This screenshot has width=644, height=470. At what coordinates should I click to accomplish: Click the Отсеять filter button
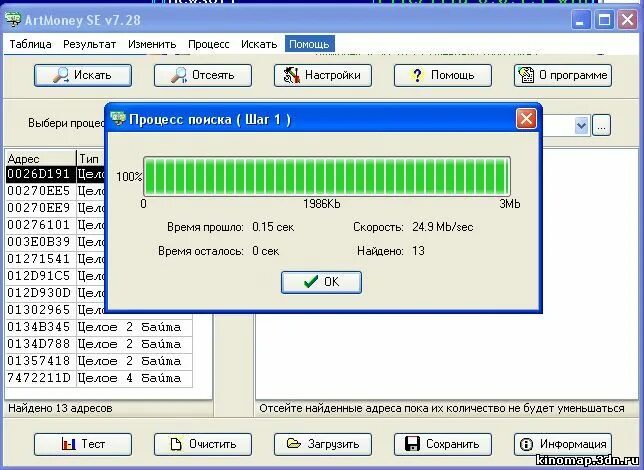[x=203, y=75]
